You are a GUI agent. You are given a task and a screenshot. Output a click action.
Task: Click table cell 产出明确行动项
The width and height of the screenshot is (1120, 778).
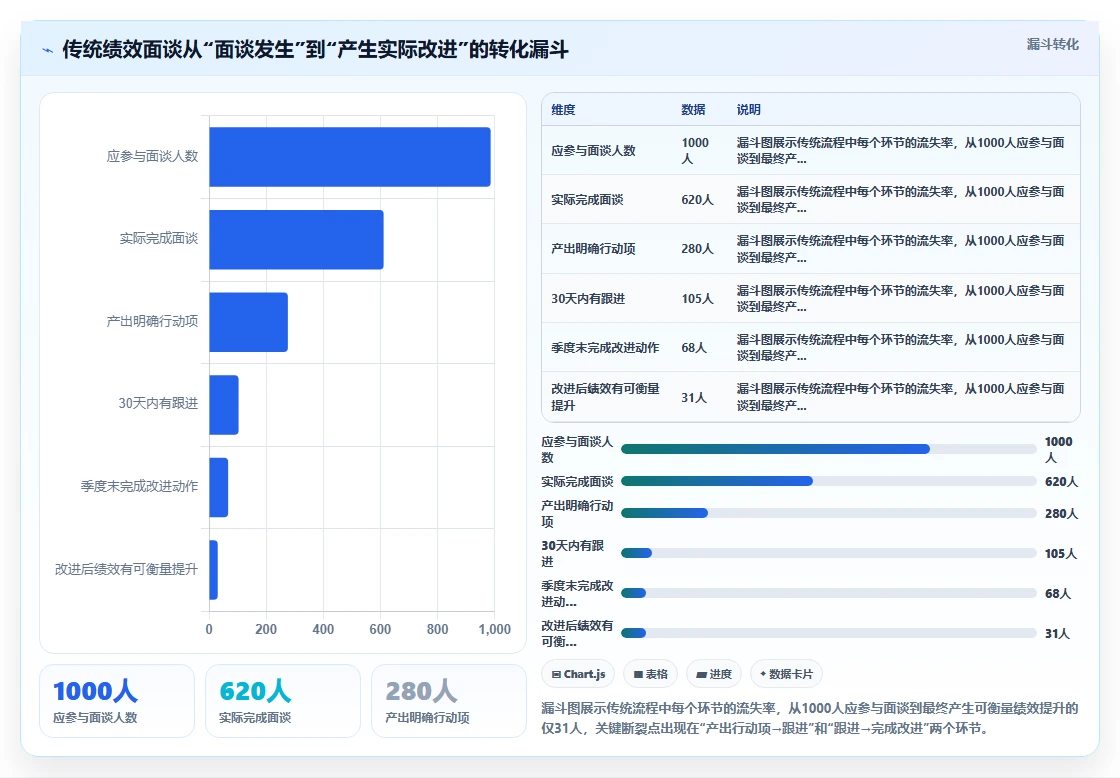[x=593, y=249]
